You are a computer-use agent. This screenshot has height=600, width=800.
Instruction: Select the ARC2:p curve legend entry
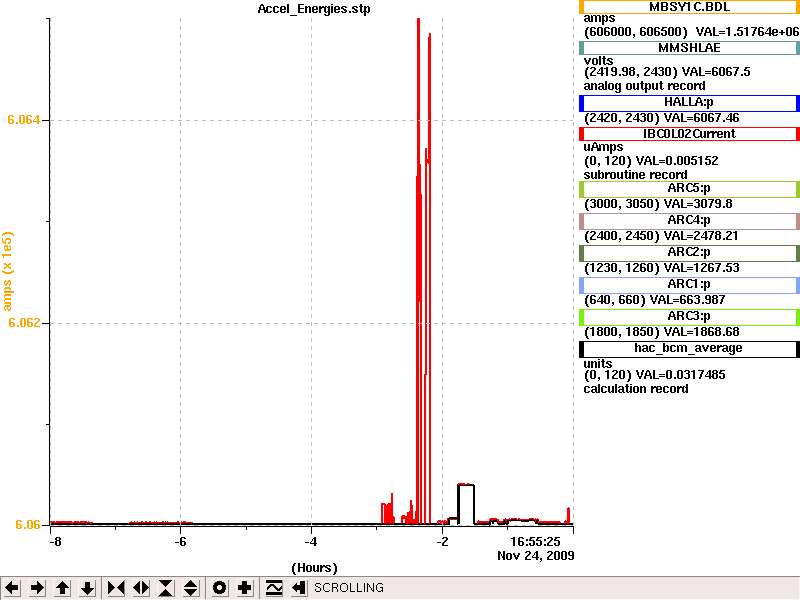[689, 253]
